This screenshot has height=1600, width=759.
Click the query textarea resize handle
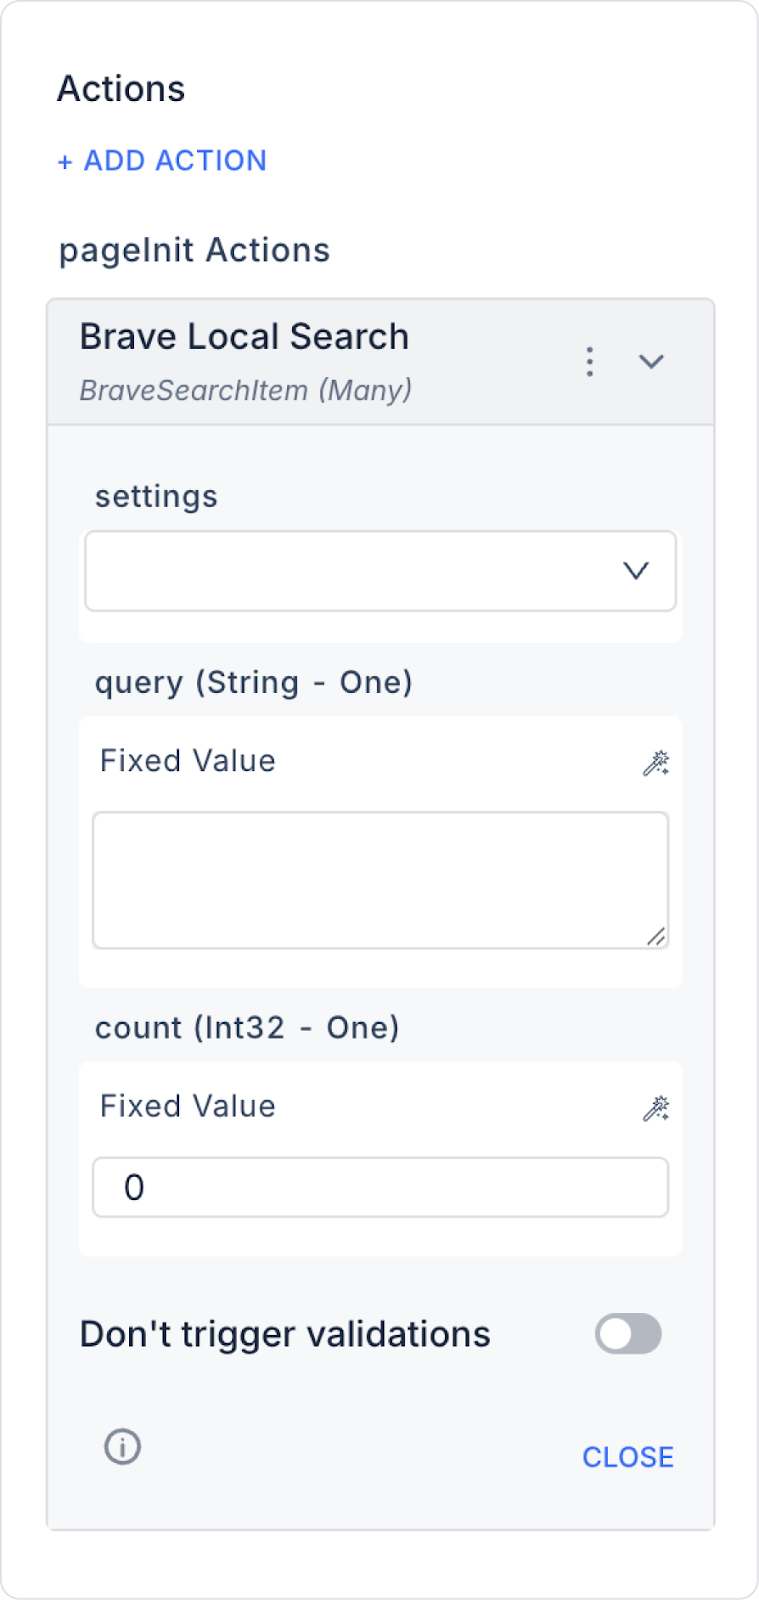point(656,936)
